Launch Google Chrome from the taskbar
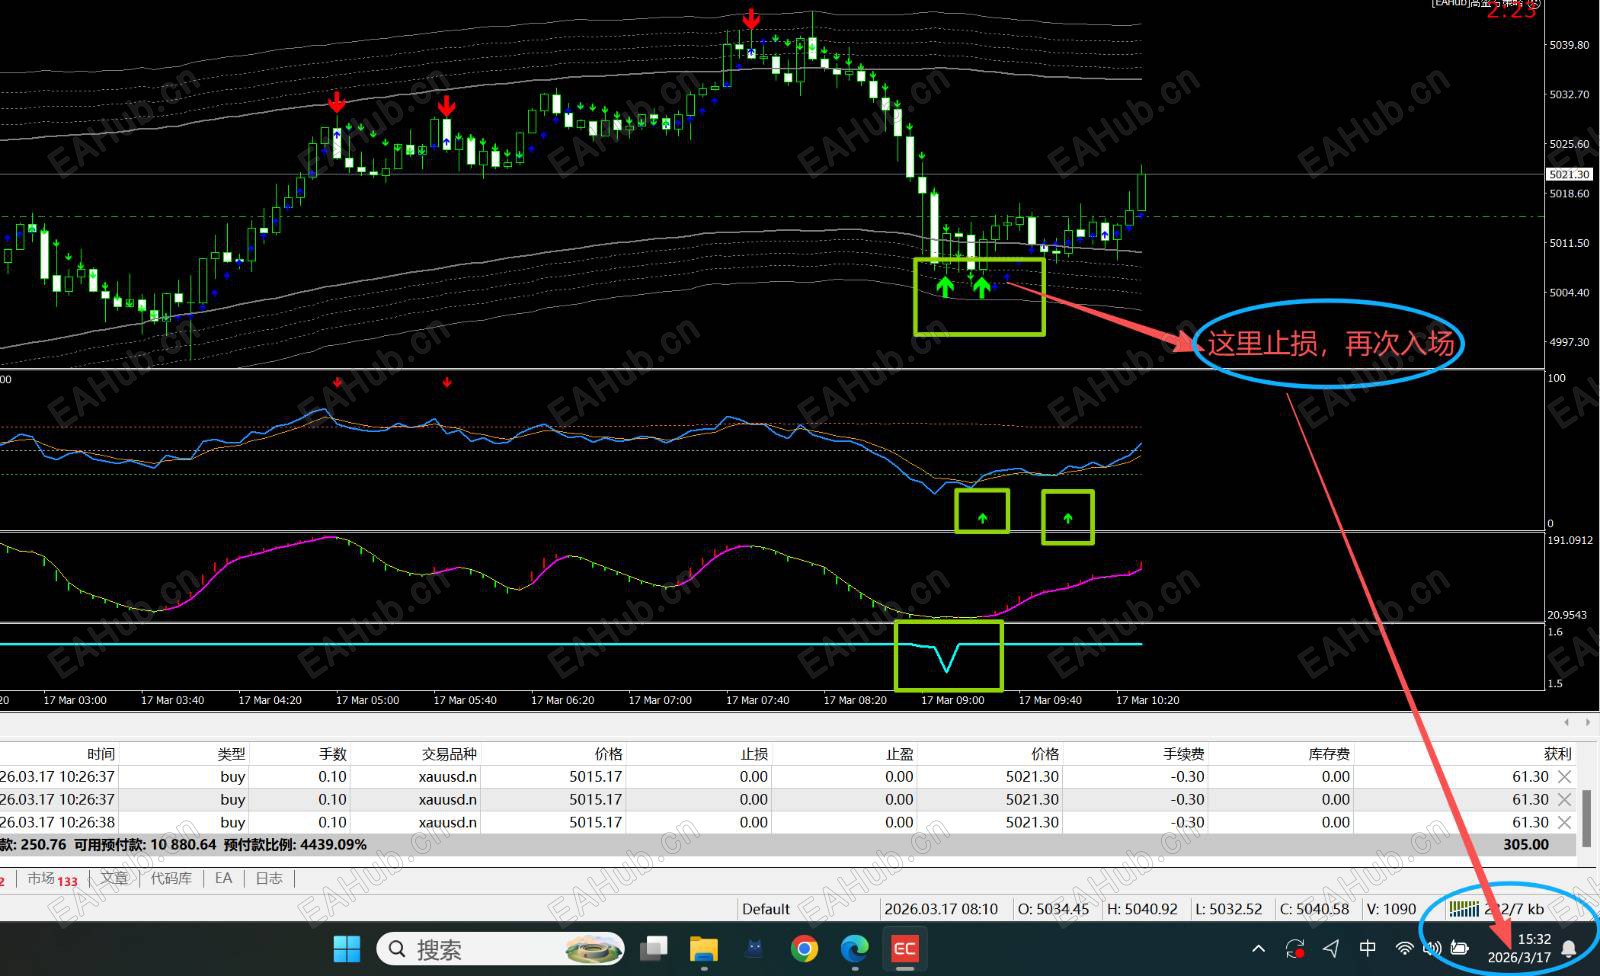This screenshot has height=976, width=1600. tap(804, 949)
